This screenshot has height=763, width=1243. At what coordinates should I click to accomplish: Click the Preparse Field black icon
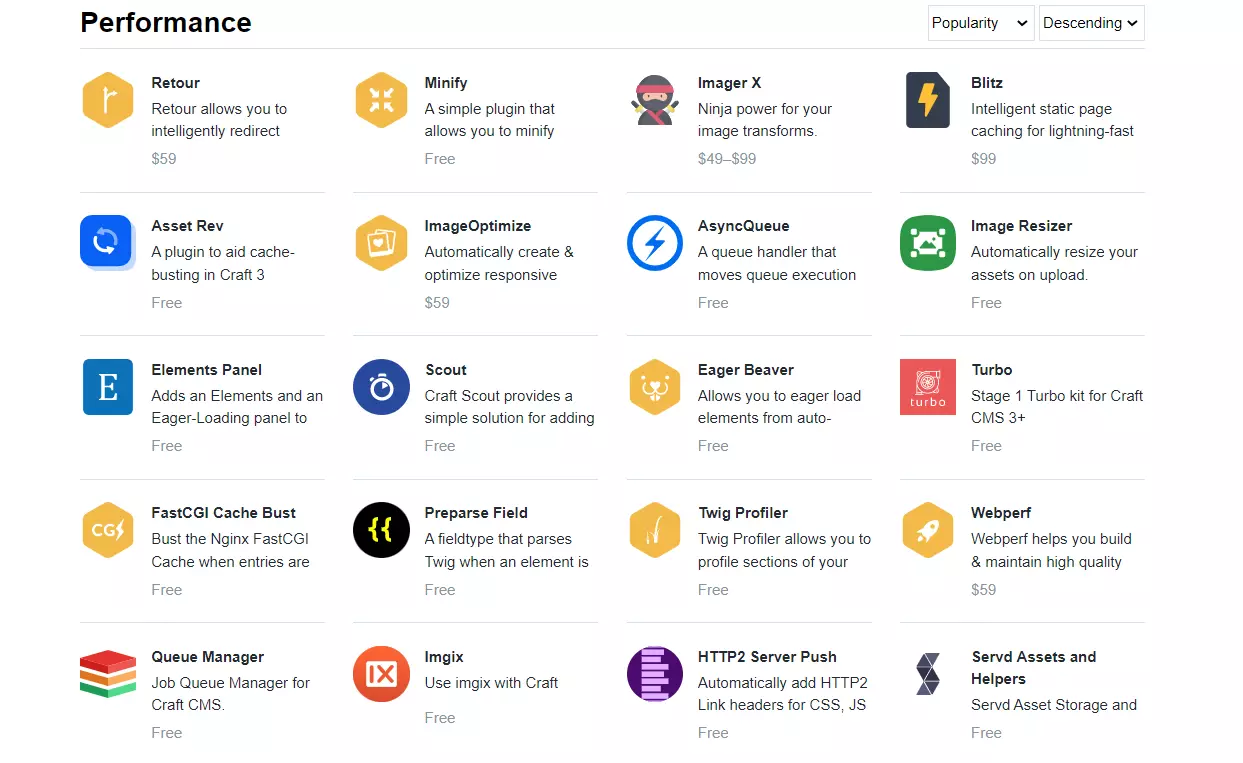pyautogui.click(x=381, y=530)
